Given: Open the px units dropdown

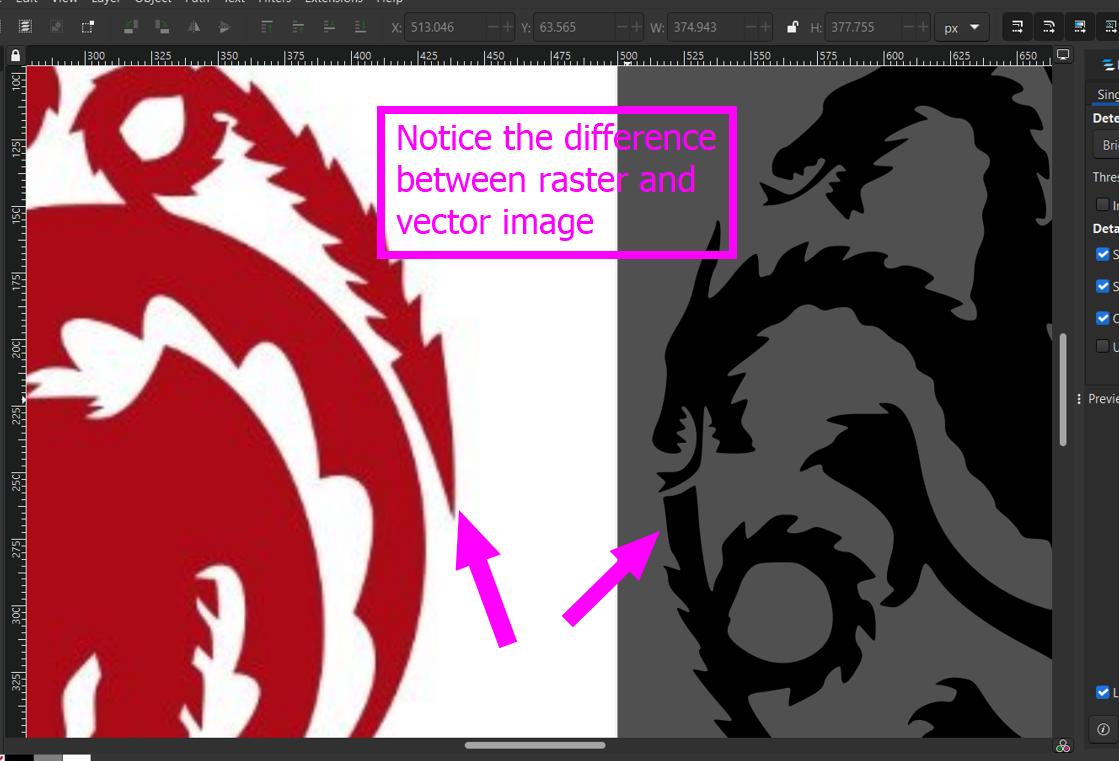Looking at the screenshot, I should click(962, 28).
